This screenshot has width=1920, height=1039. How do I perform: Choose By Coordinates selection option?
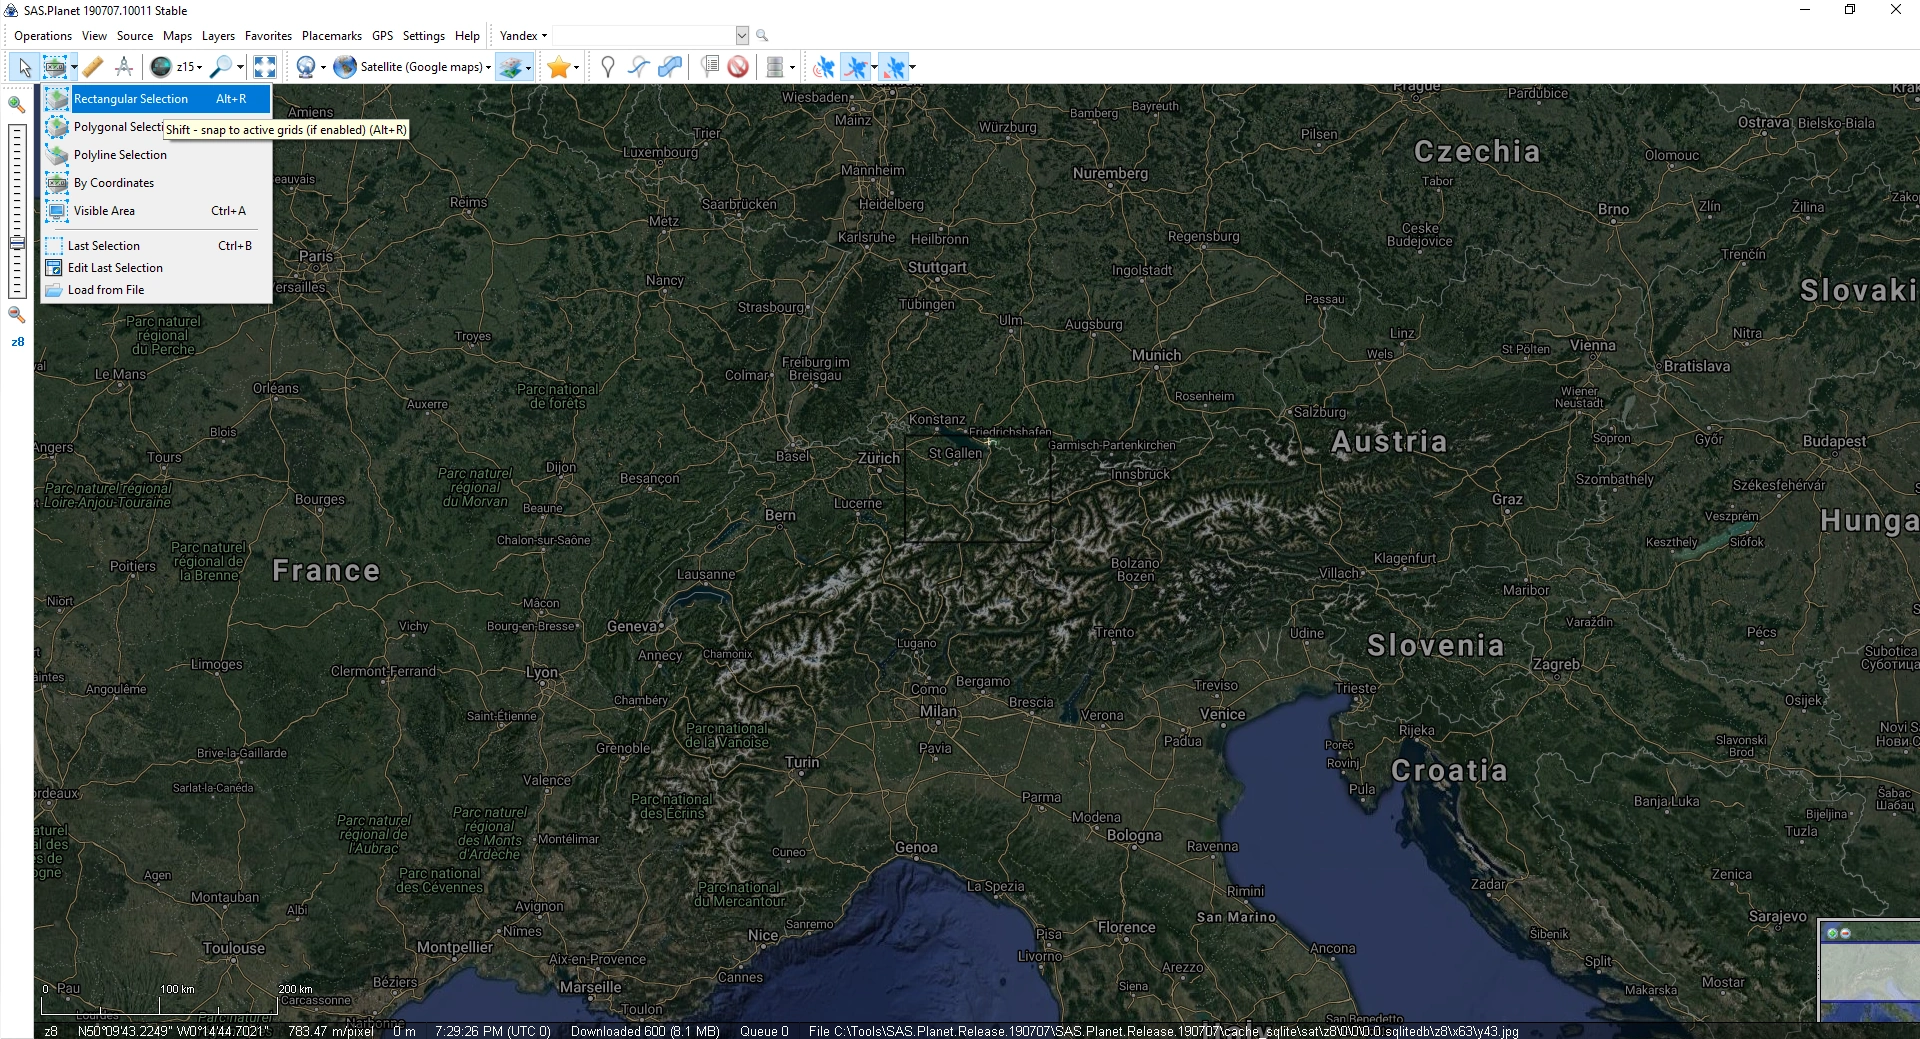pyautogui.click(x=157, y=183)
